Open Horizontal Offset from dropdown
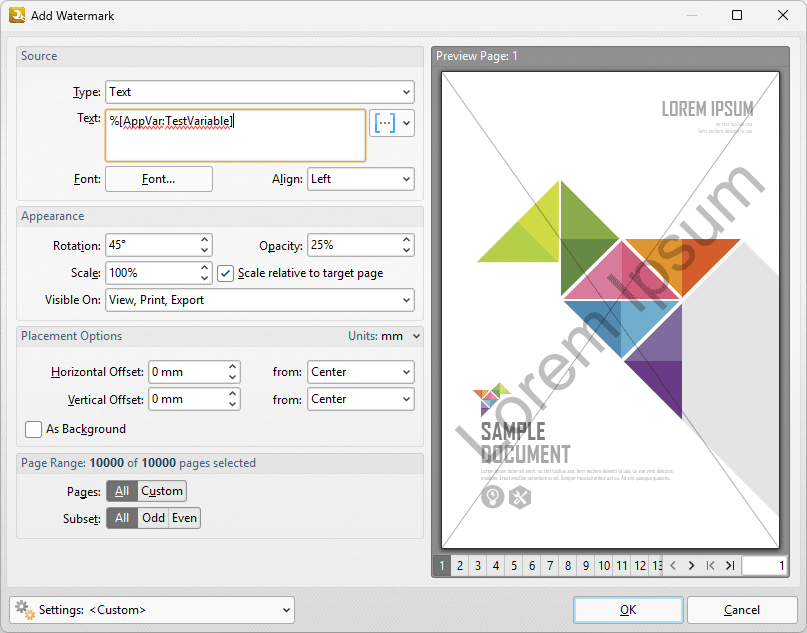 pyautogui.click(x=361, y=372)
